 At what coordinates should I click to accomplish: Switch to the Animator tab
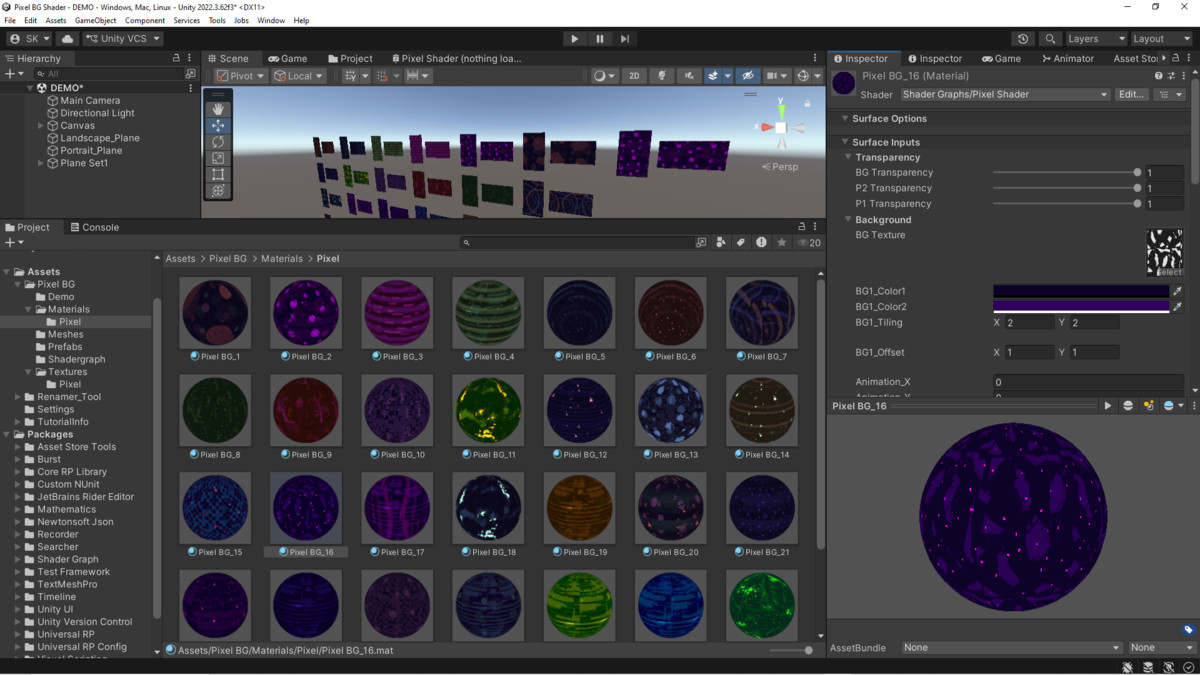point(1067,58)
